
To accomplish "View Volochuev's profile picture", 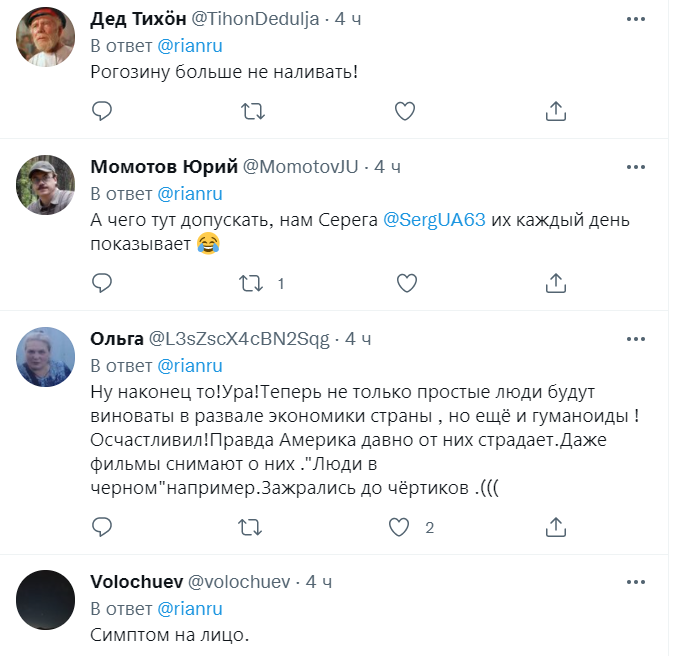I will [x=46, y=600].
